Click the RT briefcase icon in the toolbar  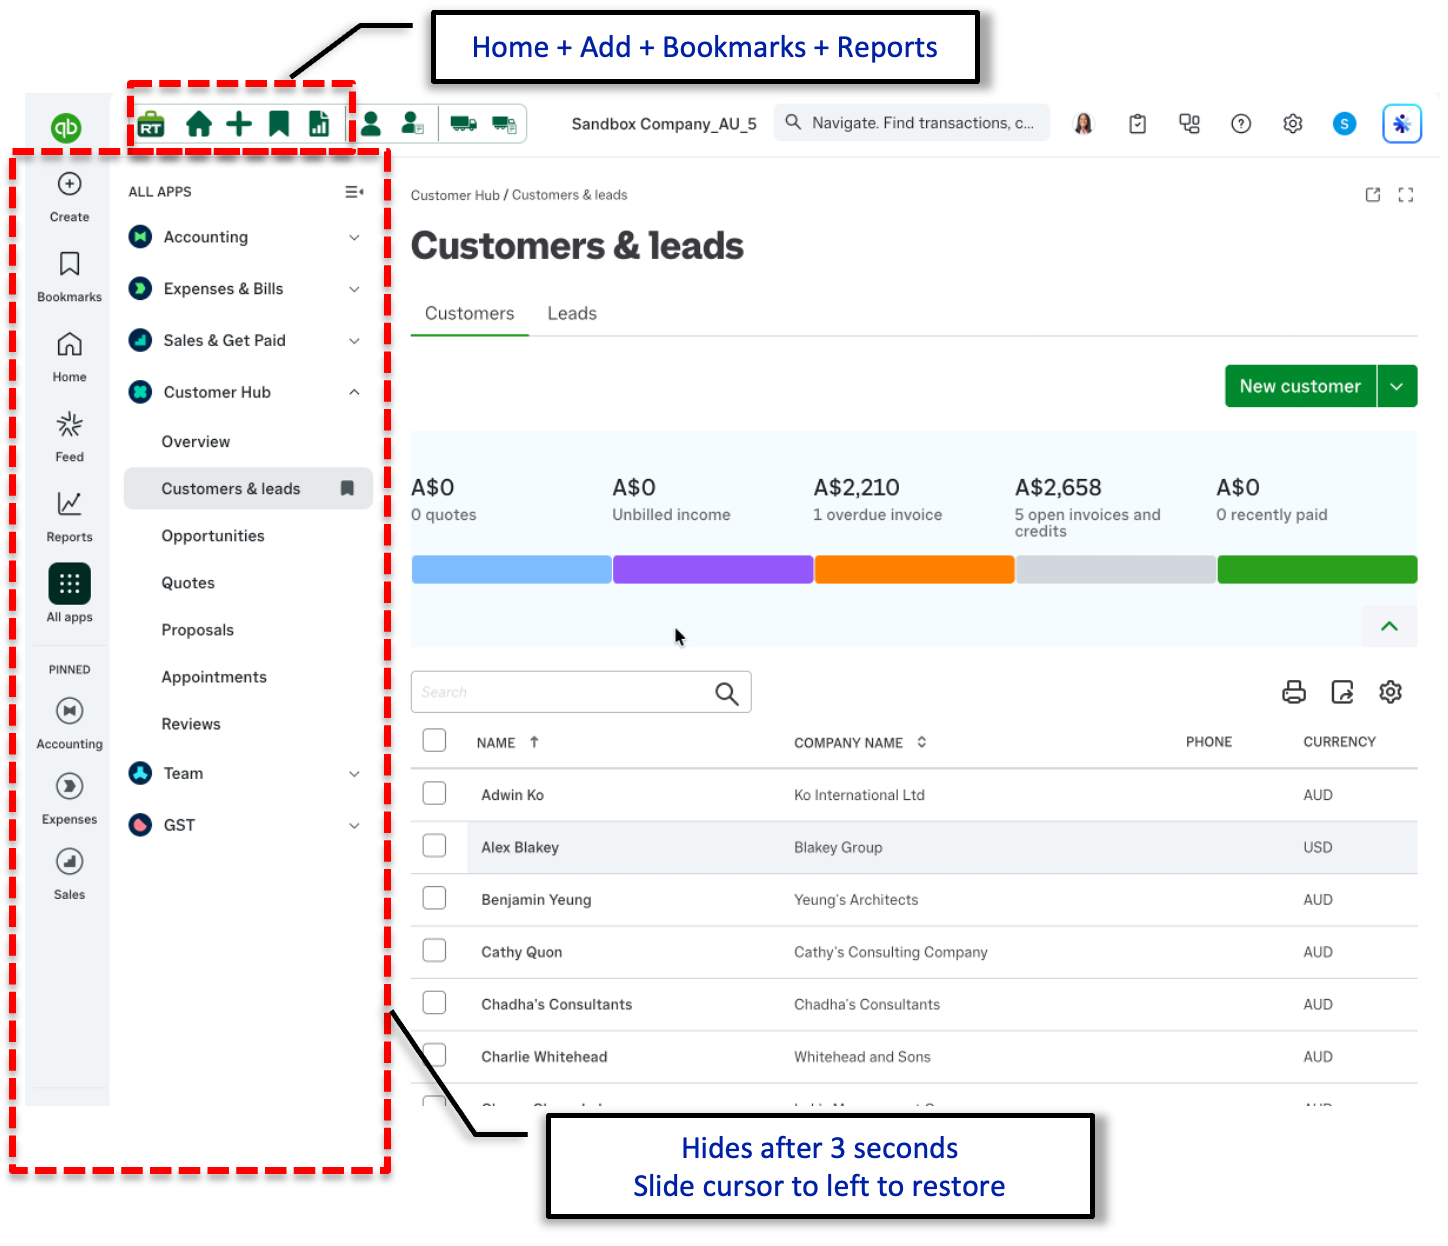pyautogui.click(x=151, y=124)
